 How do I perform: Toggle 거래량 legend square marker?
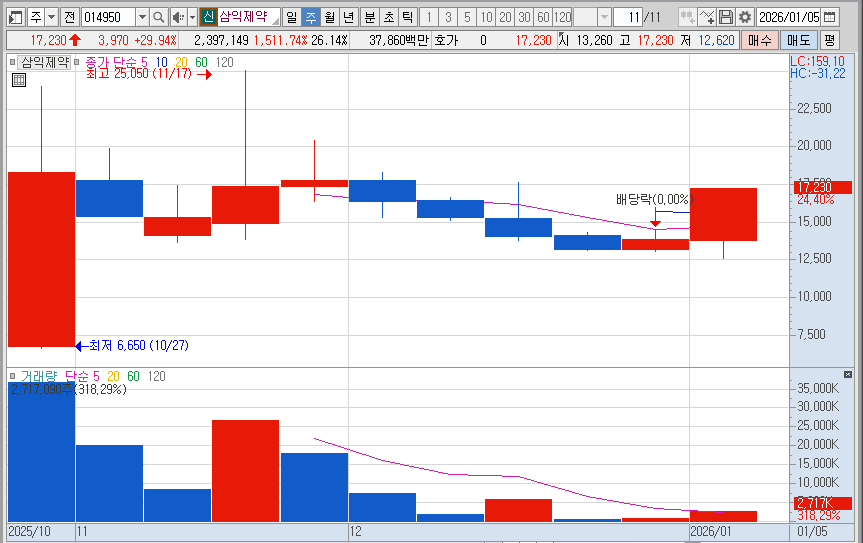tap(13, 376)
